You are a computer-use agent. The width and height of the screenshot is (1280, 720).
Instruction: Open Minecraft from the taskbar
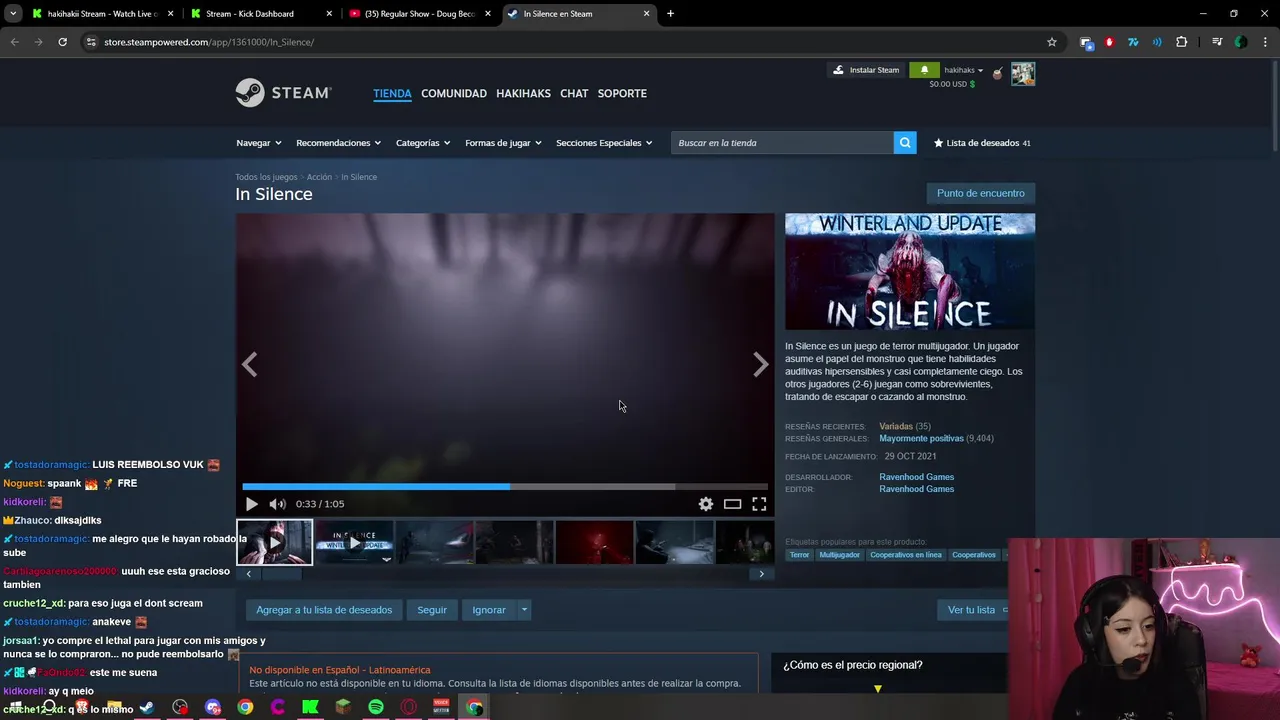coord(343,707)
